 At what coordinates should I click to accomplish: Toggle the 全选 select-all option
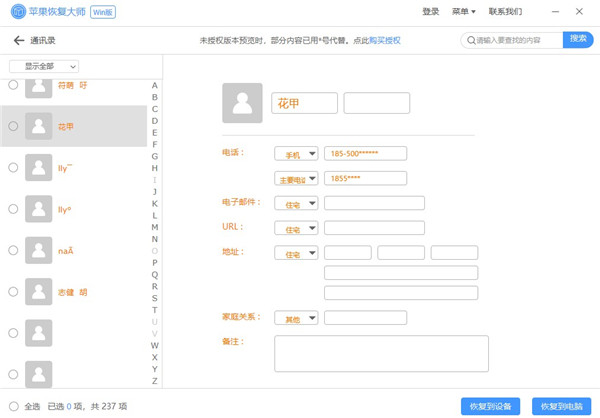pos(13,406)
